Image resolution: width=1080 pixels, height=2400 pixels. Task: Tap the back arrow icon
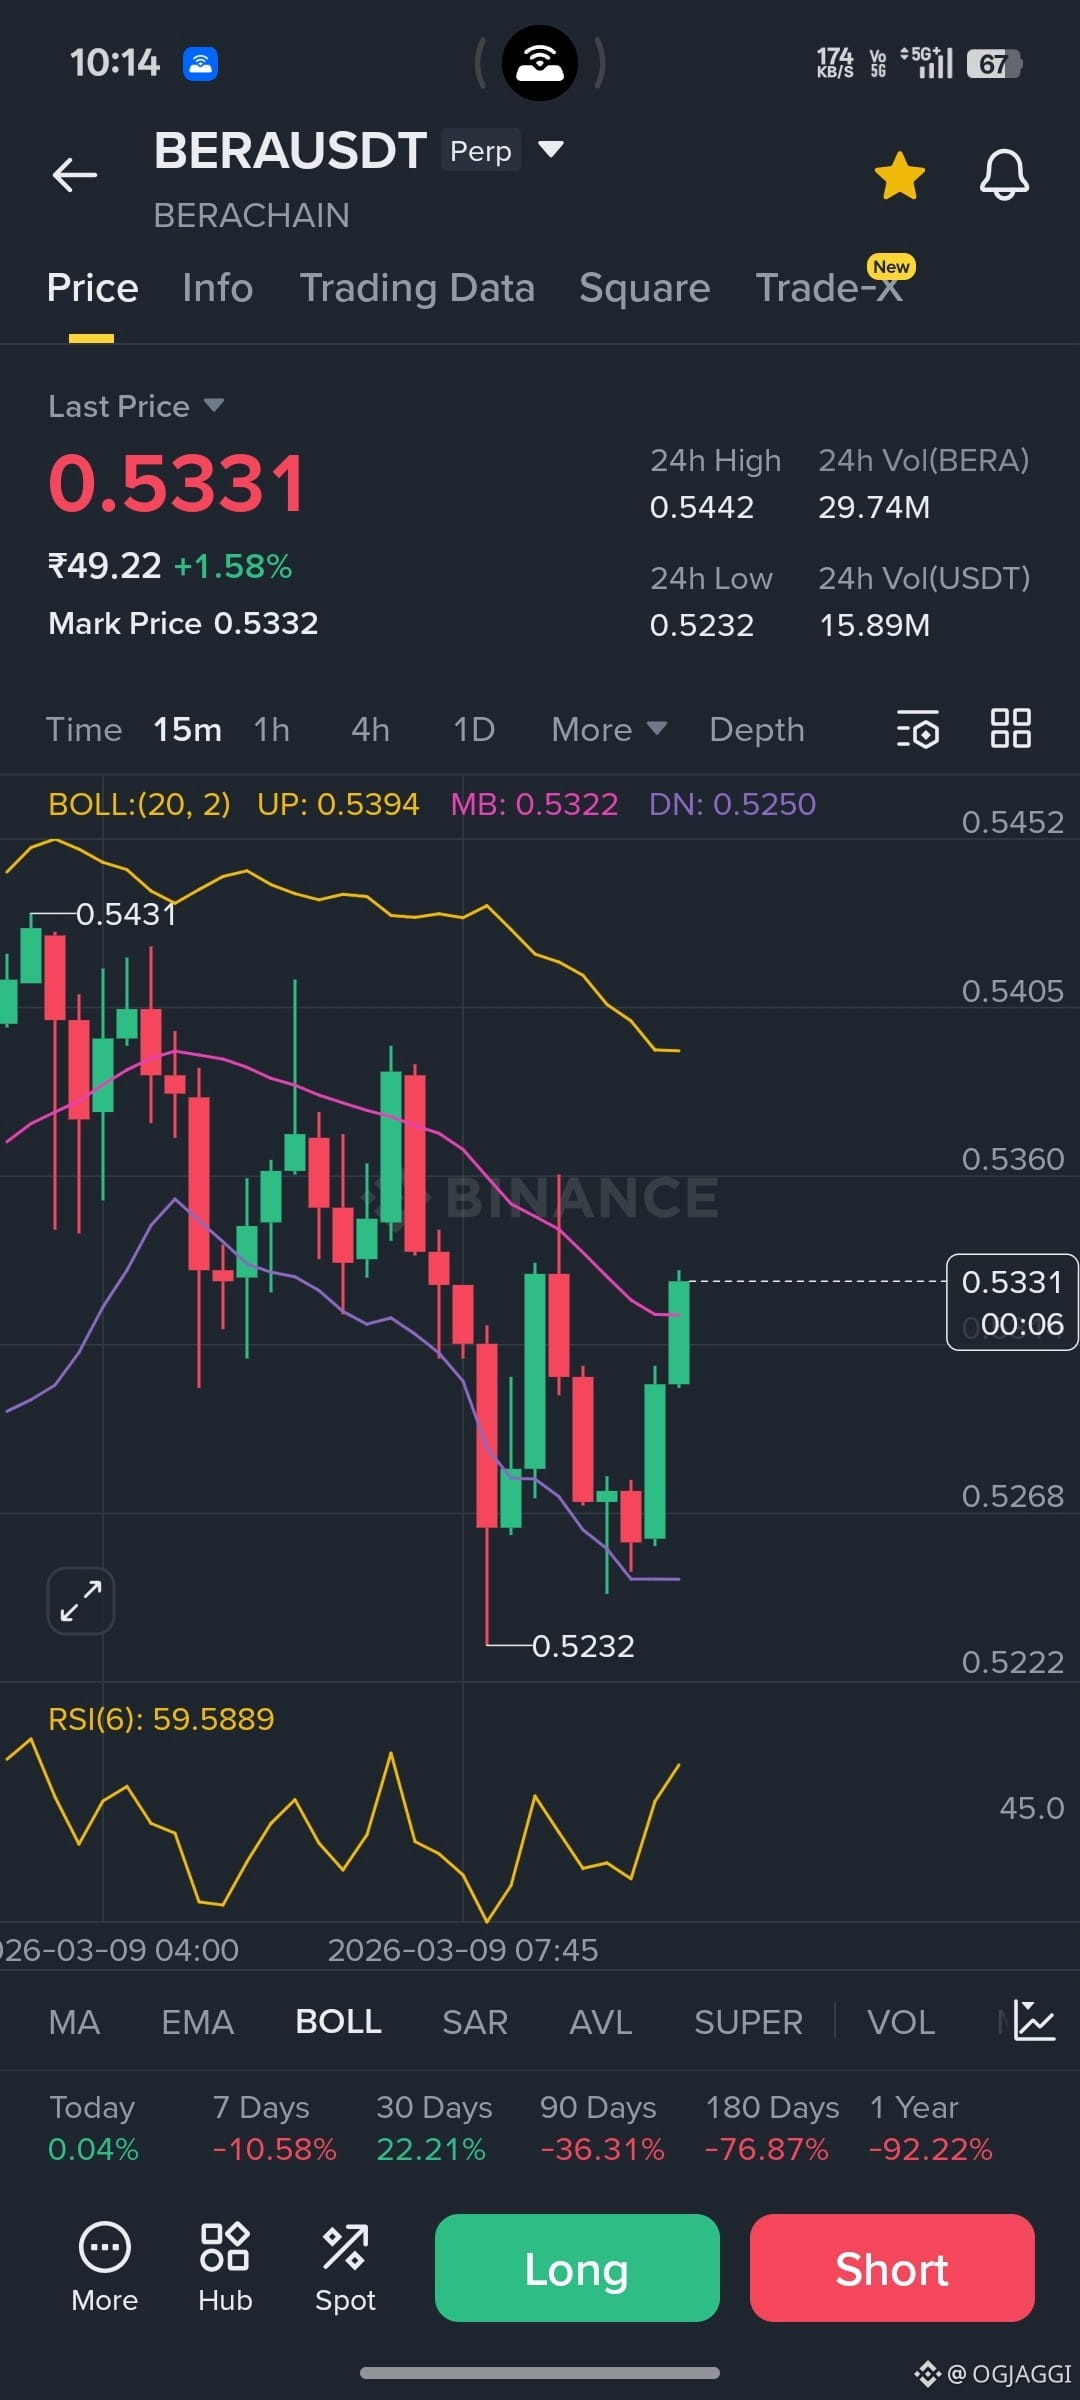(x=75, y=175)
